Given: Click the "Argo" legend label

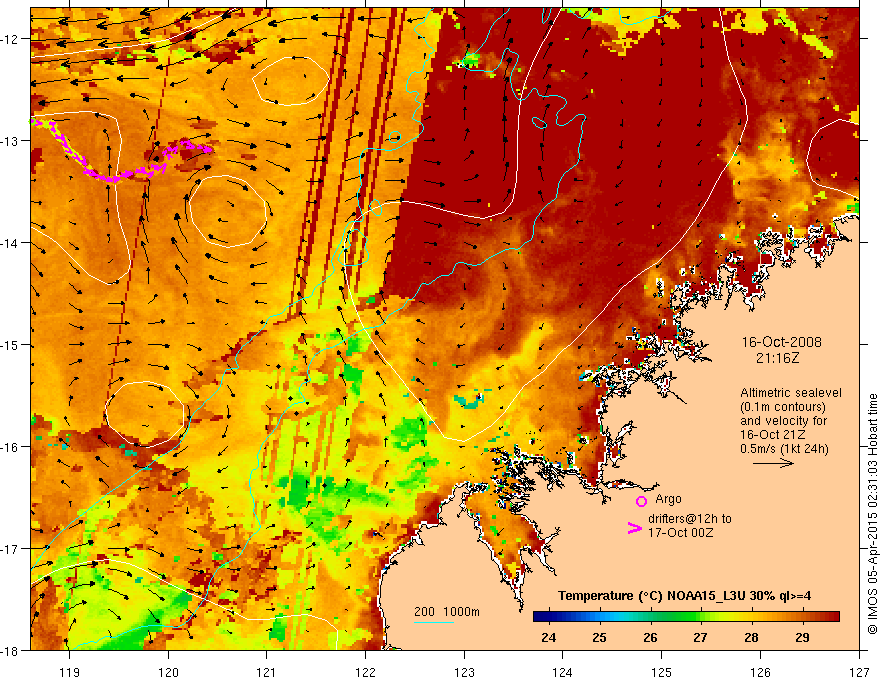Looking at the screenshot, I should click(668, 499).
